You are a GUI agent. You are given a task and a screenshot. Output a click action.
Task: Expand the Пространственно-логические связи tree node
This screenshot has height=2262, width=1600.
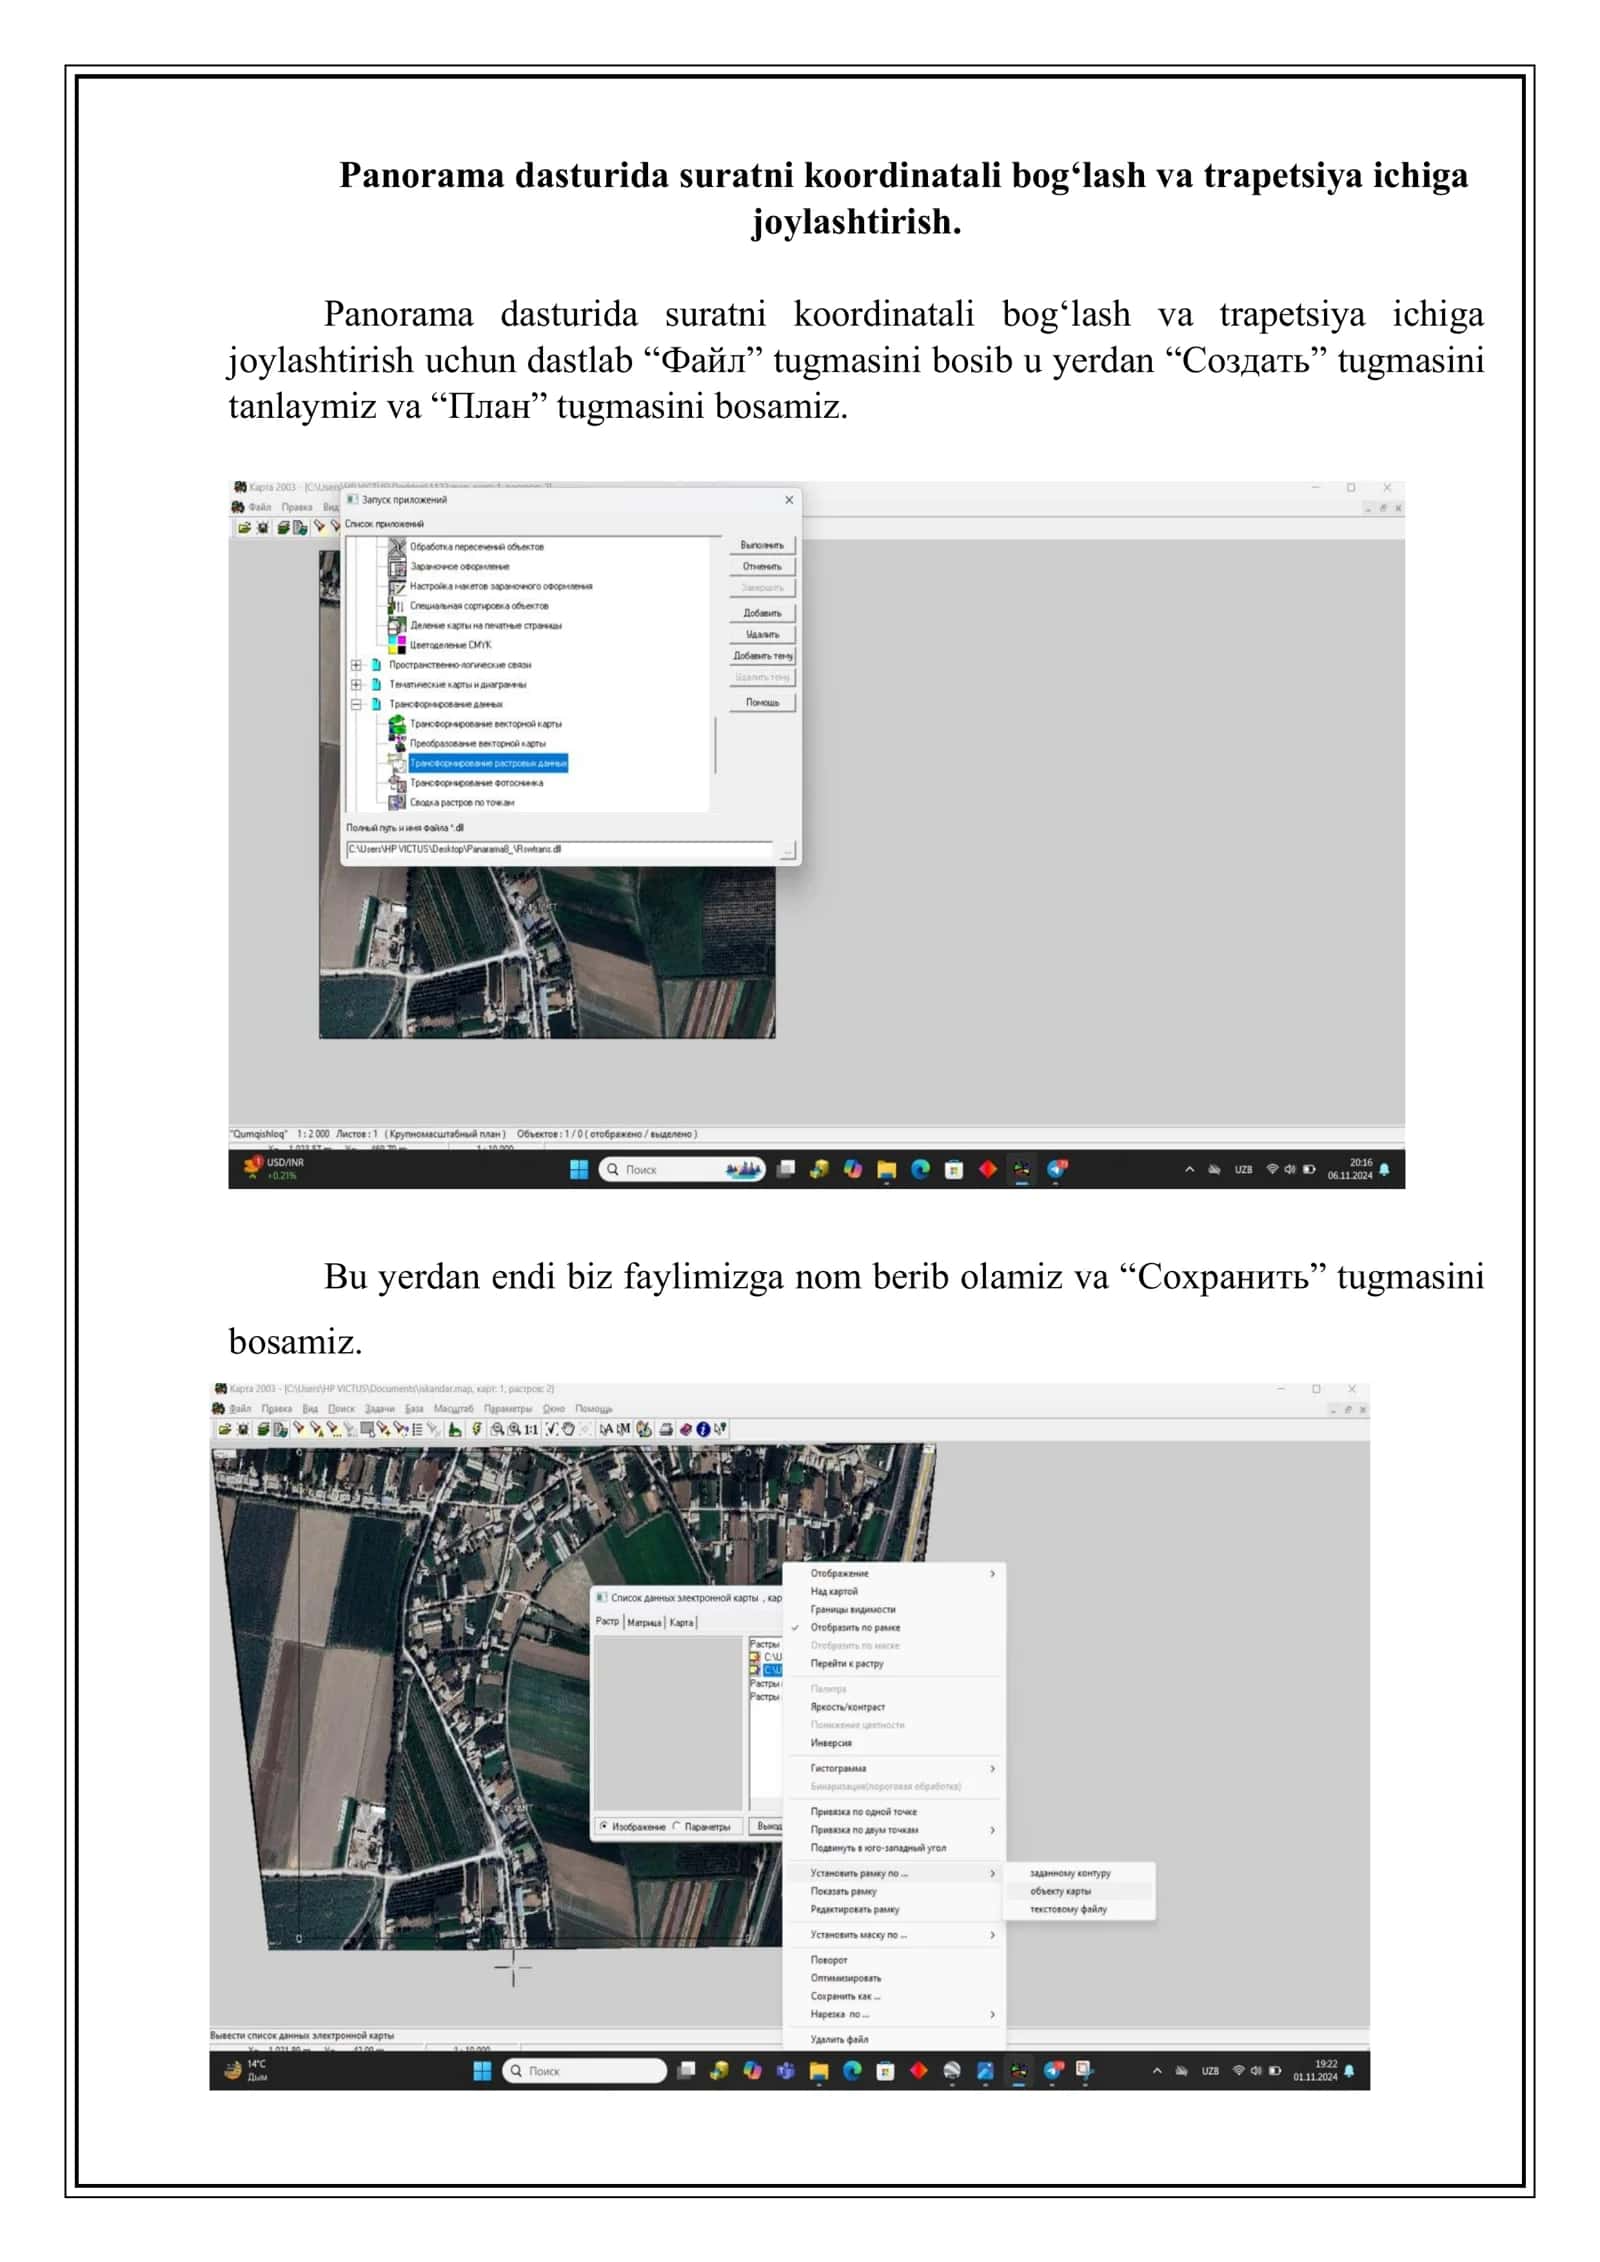coord(356,664)
